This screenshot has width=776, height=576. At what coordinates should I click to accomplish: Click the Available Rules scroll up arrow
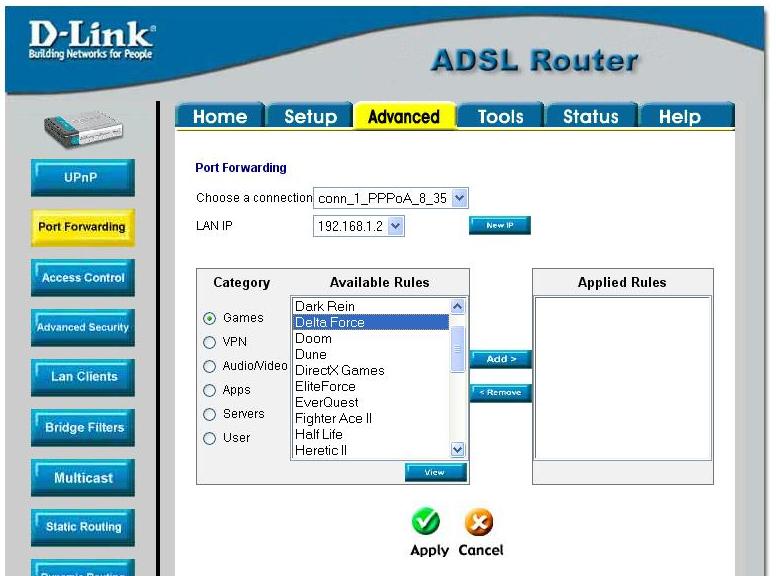457,306
